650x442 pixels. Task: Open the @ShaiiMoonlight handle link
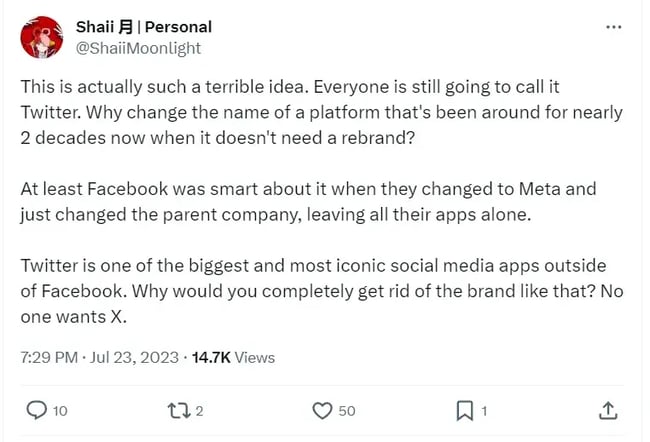[138, 47]
